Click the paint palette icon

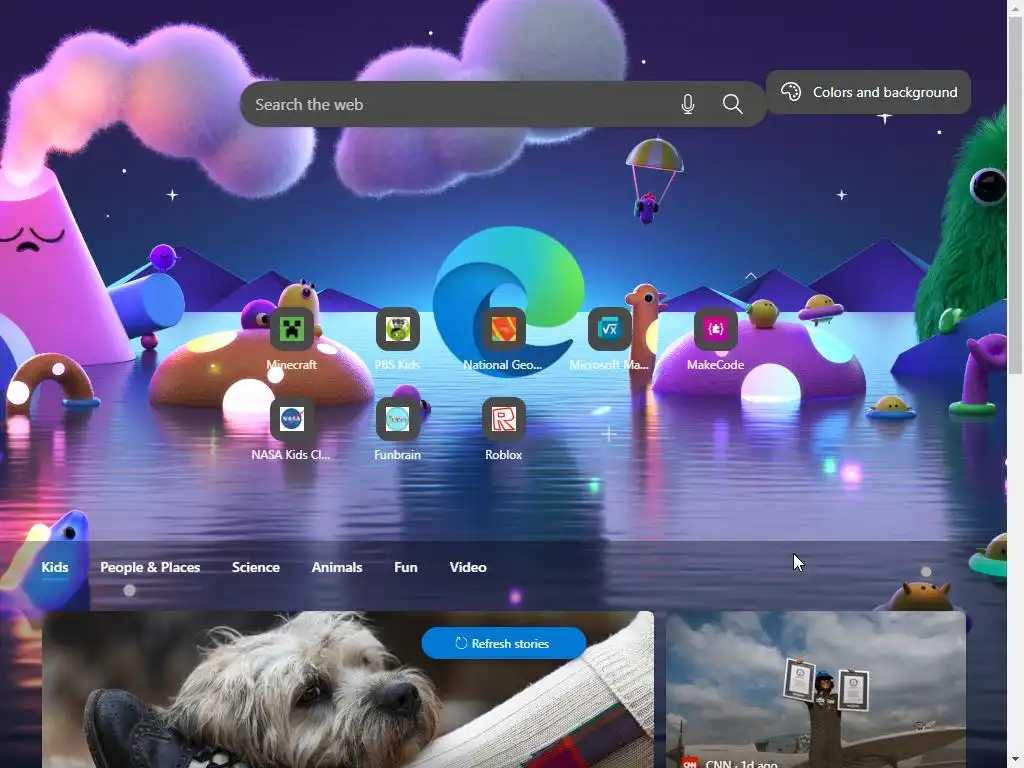tap(791, 92)
